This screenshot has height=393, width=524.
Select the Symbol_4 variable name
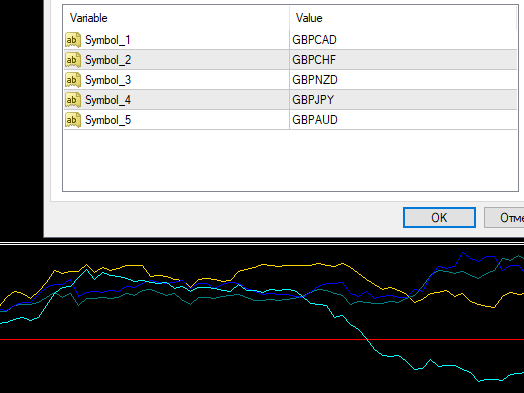pyautogui.click(x=108, y=100)
